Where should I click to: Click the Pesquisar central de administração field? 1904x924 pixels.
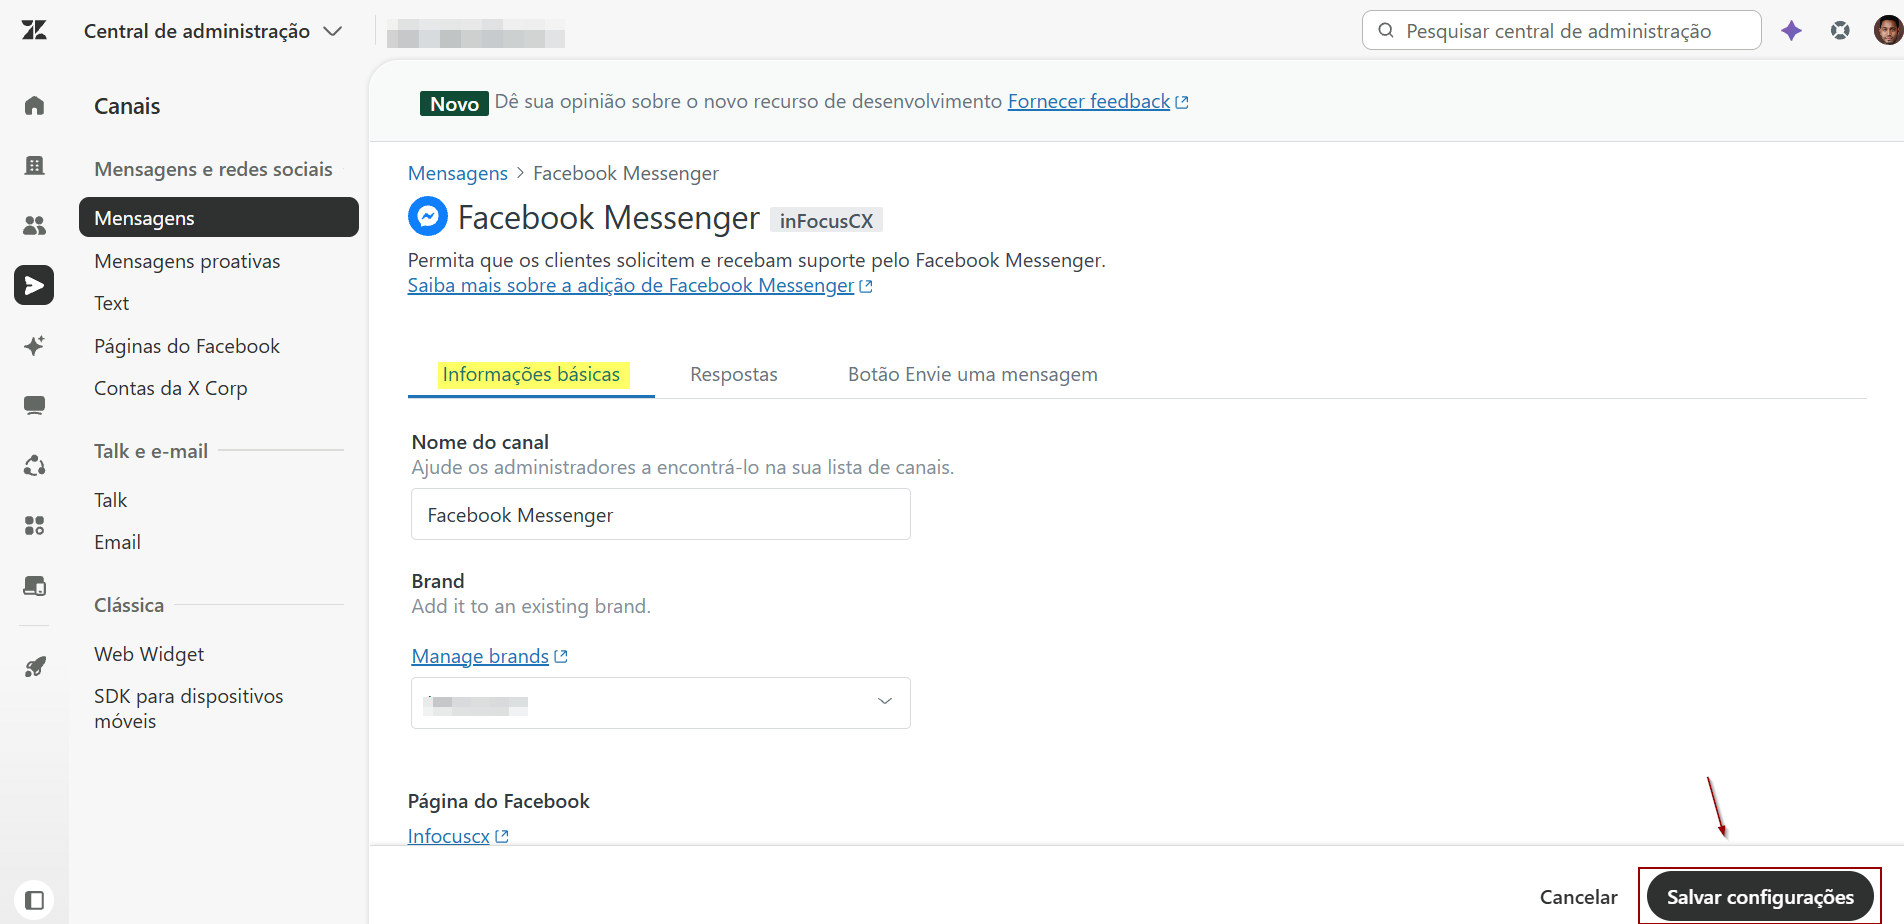point(1561,31)
